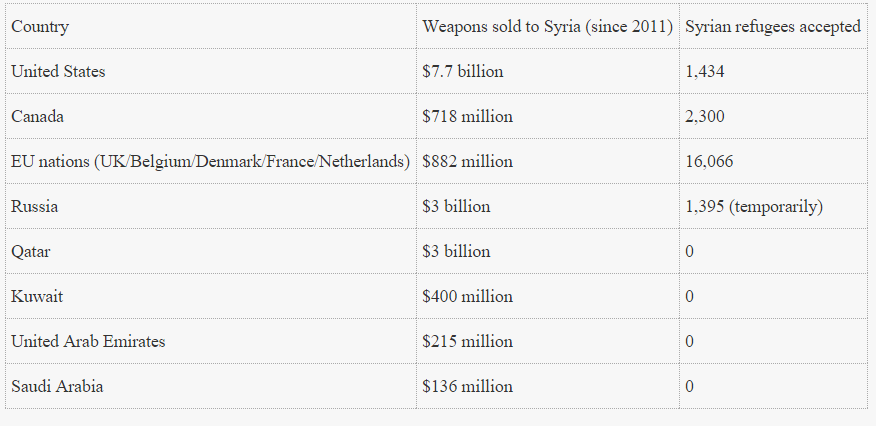This screenshot has height=427, width=877.
Task: Click the $136 million value
Action: [x=467, y=387]
